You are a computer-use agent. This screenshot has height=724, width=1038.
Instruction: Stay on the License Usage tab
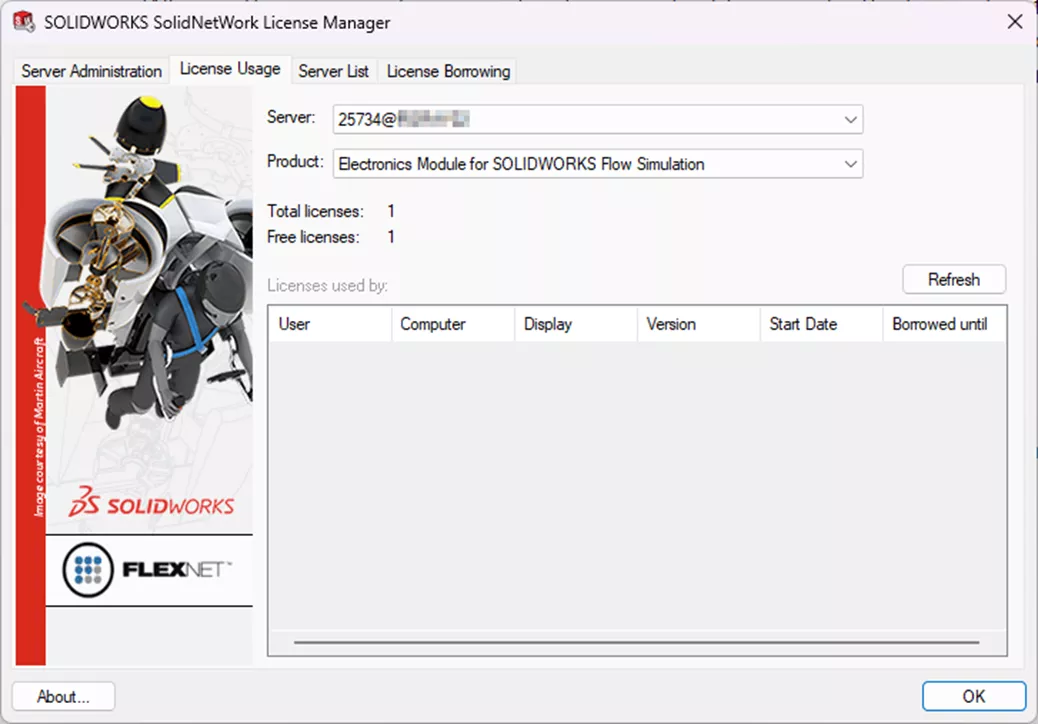pyautogui.click(x=229, y=69)
